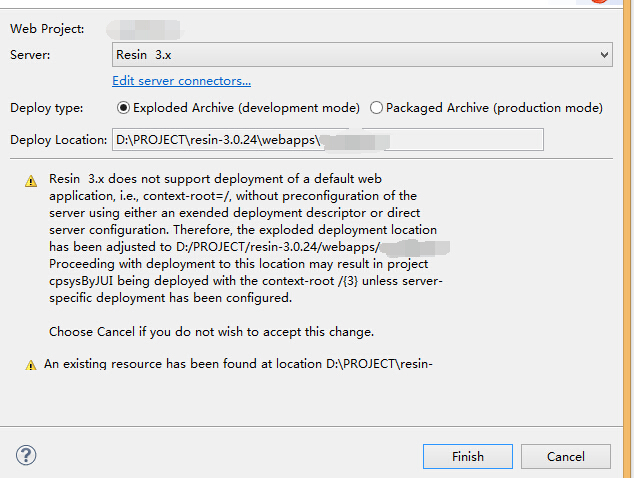Close the dialog with the red corner button
This screenshot has height=478, width=634.
(625, 3)
